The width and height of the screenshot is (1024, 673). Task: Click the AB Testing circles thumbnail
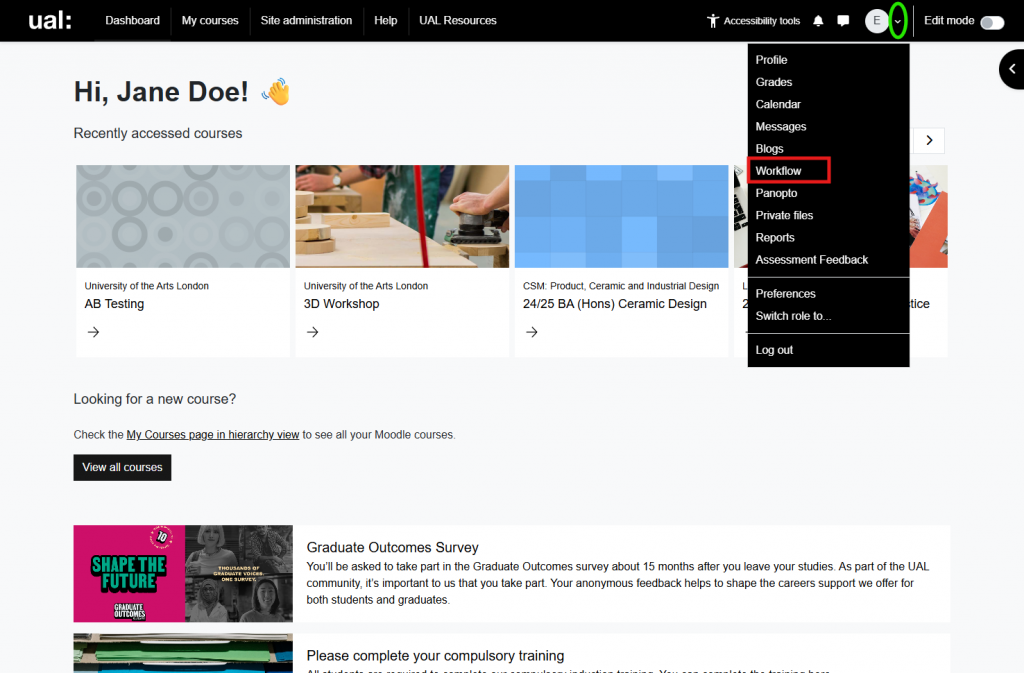[183, 216]
